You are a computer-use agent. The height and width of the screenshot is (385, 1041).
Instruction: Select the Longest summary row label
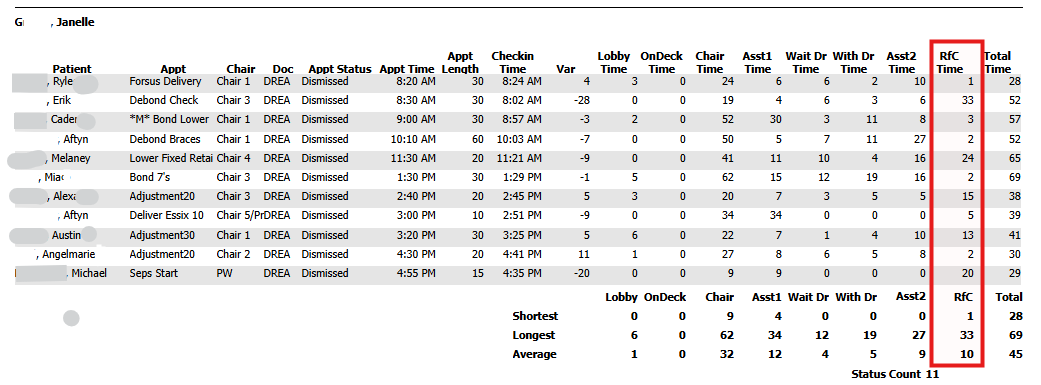(534, 335)
